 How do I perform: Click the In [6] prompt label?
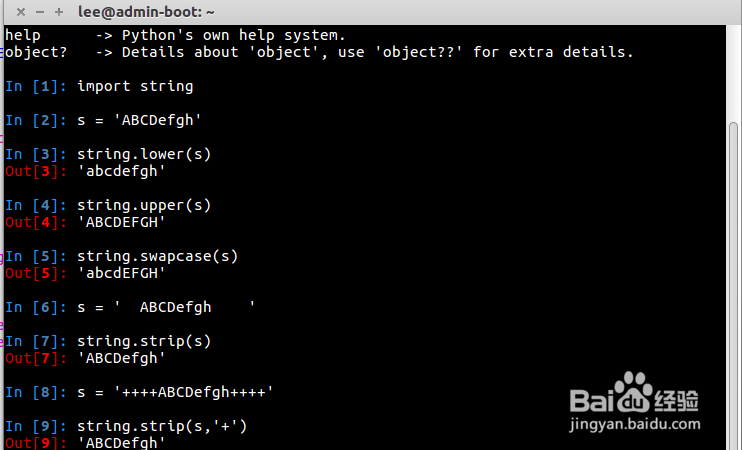[x=37, y=307]
